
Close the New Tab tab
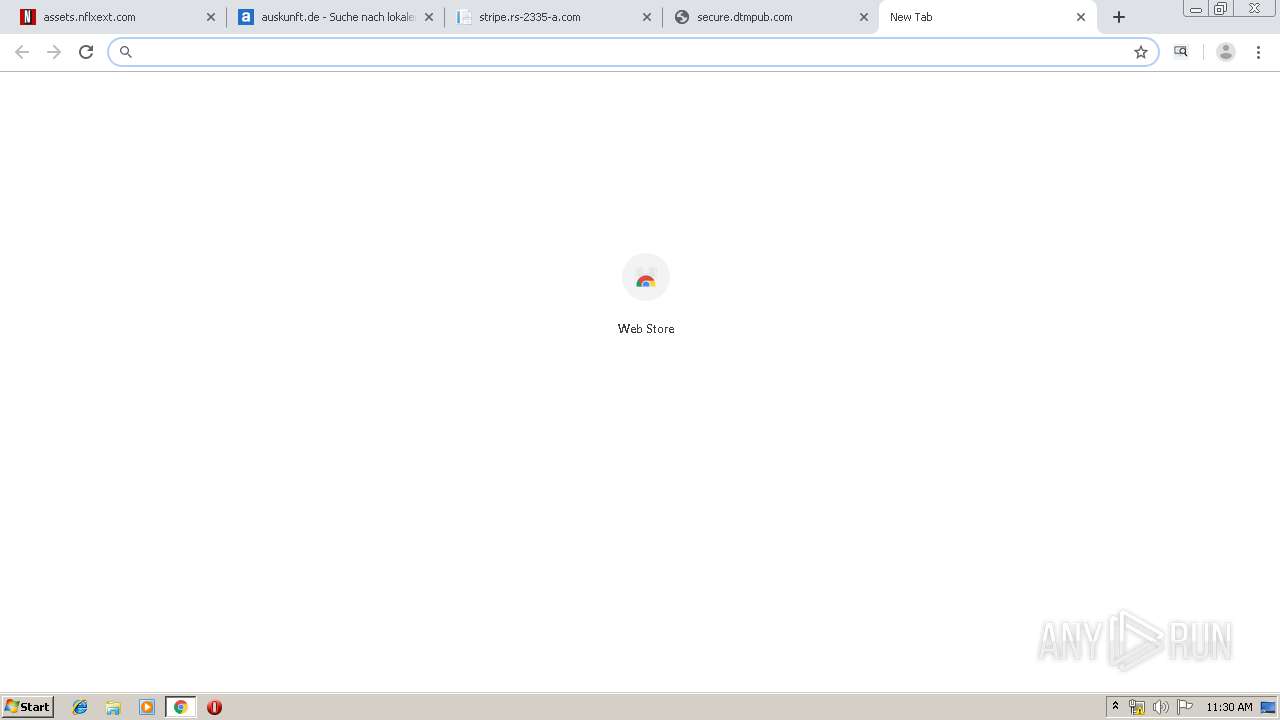pyautogui.click(x=1081, y=17)
